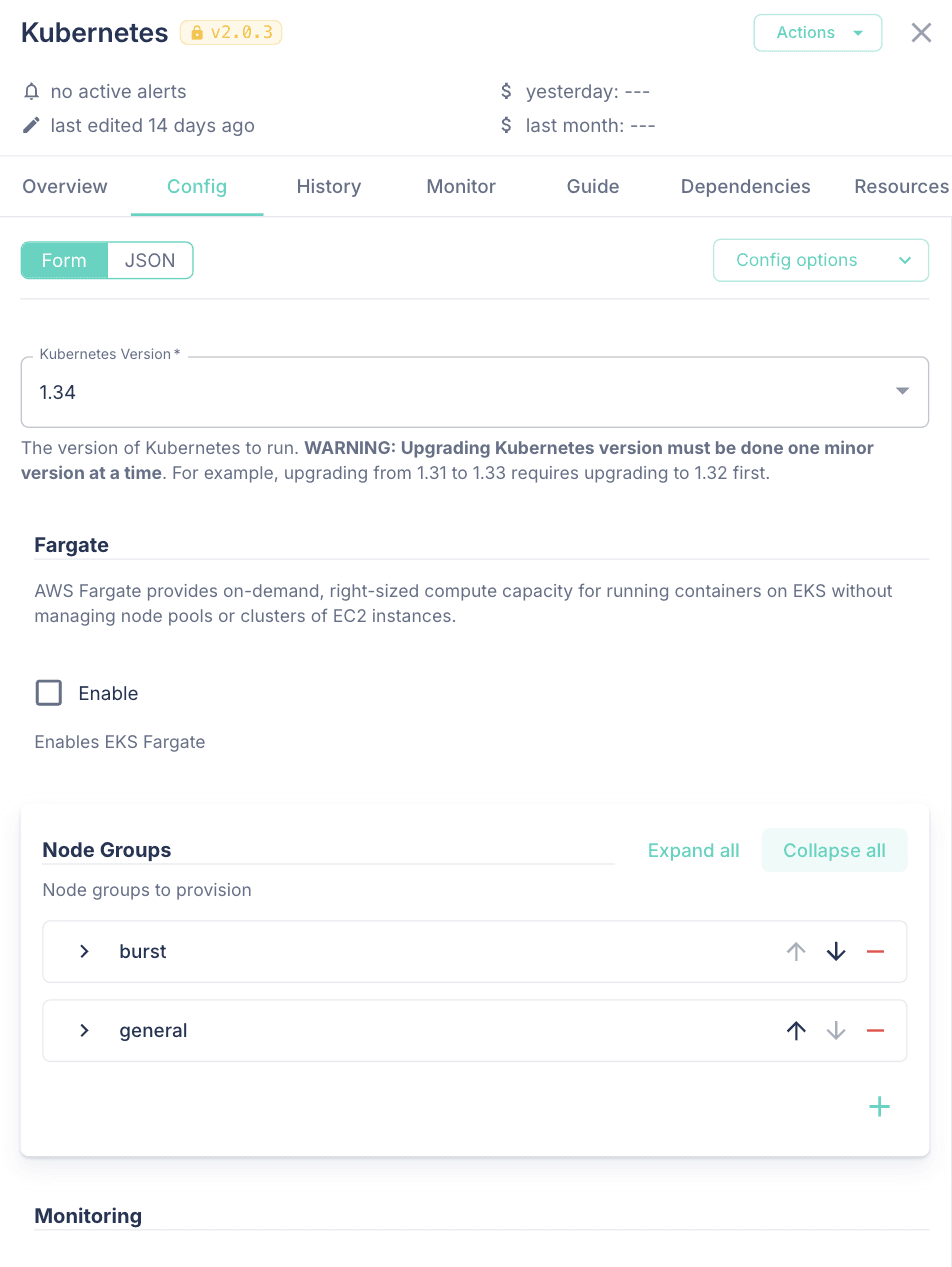Add a new node group with plus icon
Screen dimensions: 952x1267
[x=879, y=1106]
